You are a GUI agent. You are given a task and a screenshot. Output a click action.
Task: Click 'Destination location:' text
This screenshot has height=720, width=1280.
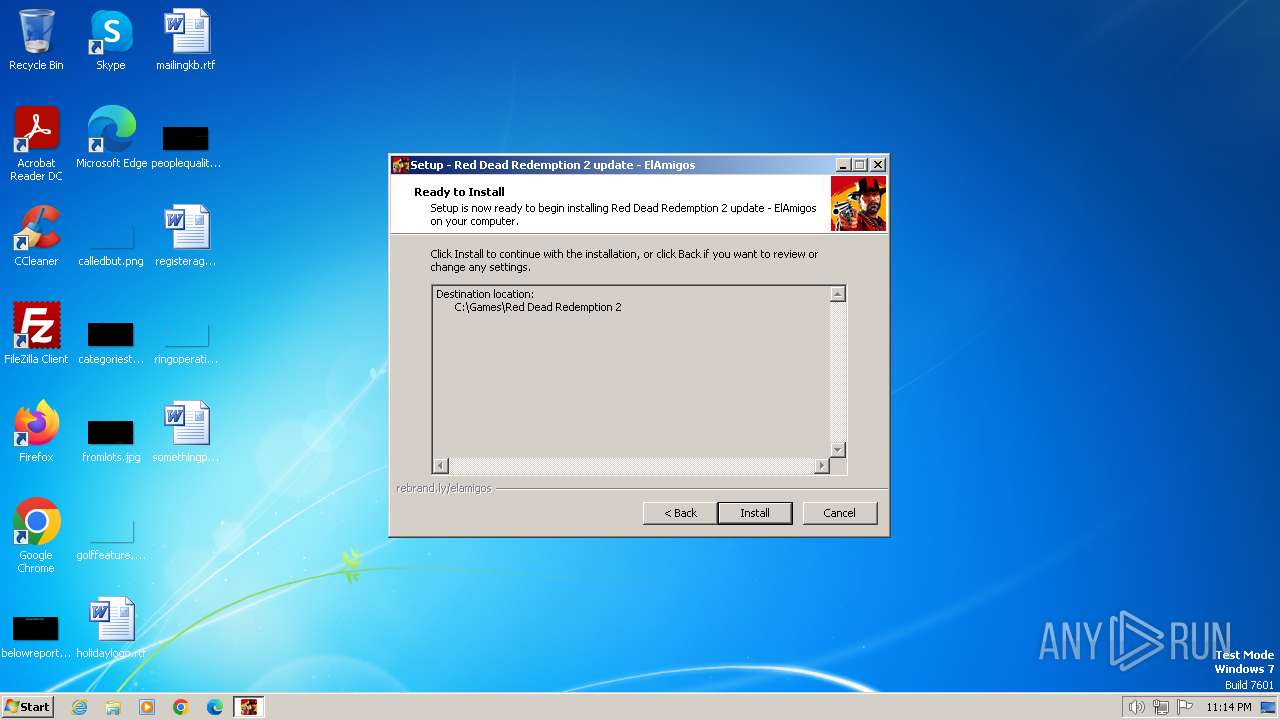point(485,294)
